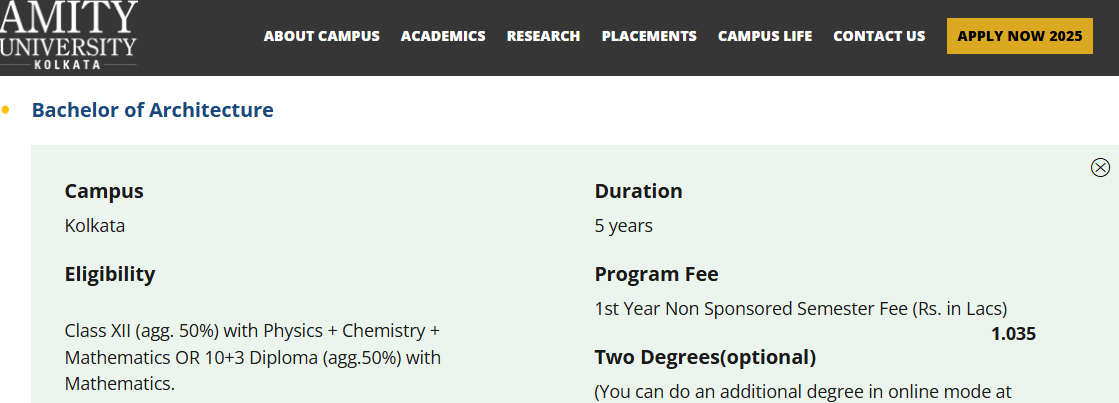Open the About Campus menu
Image resolution: width=1119 pixels, height=403 pixels.
tap(321, 36)
